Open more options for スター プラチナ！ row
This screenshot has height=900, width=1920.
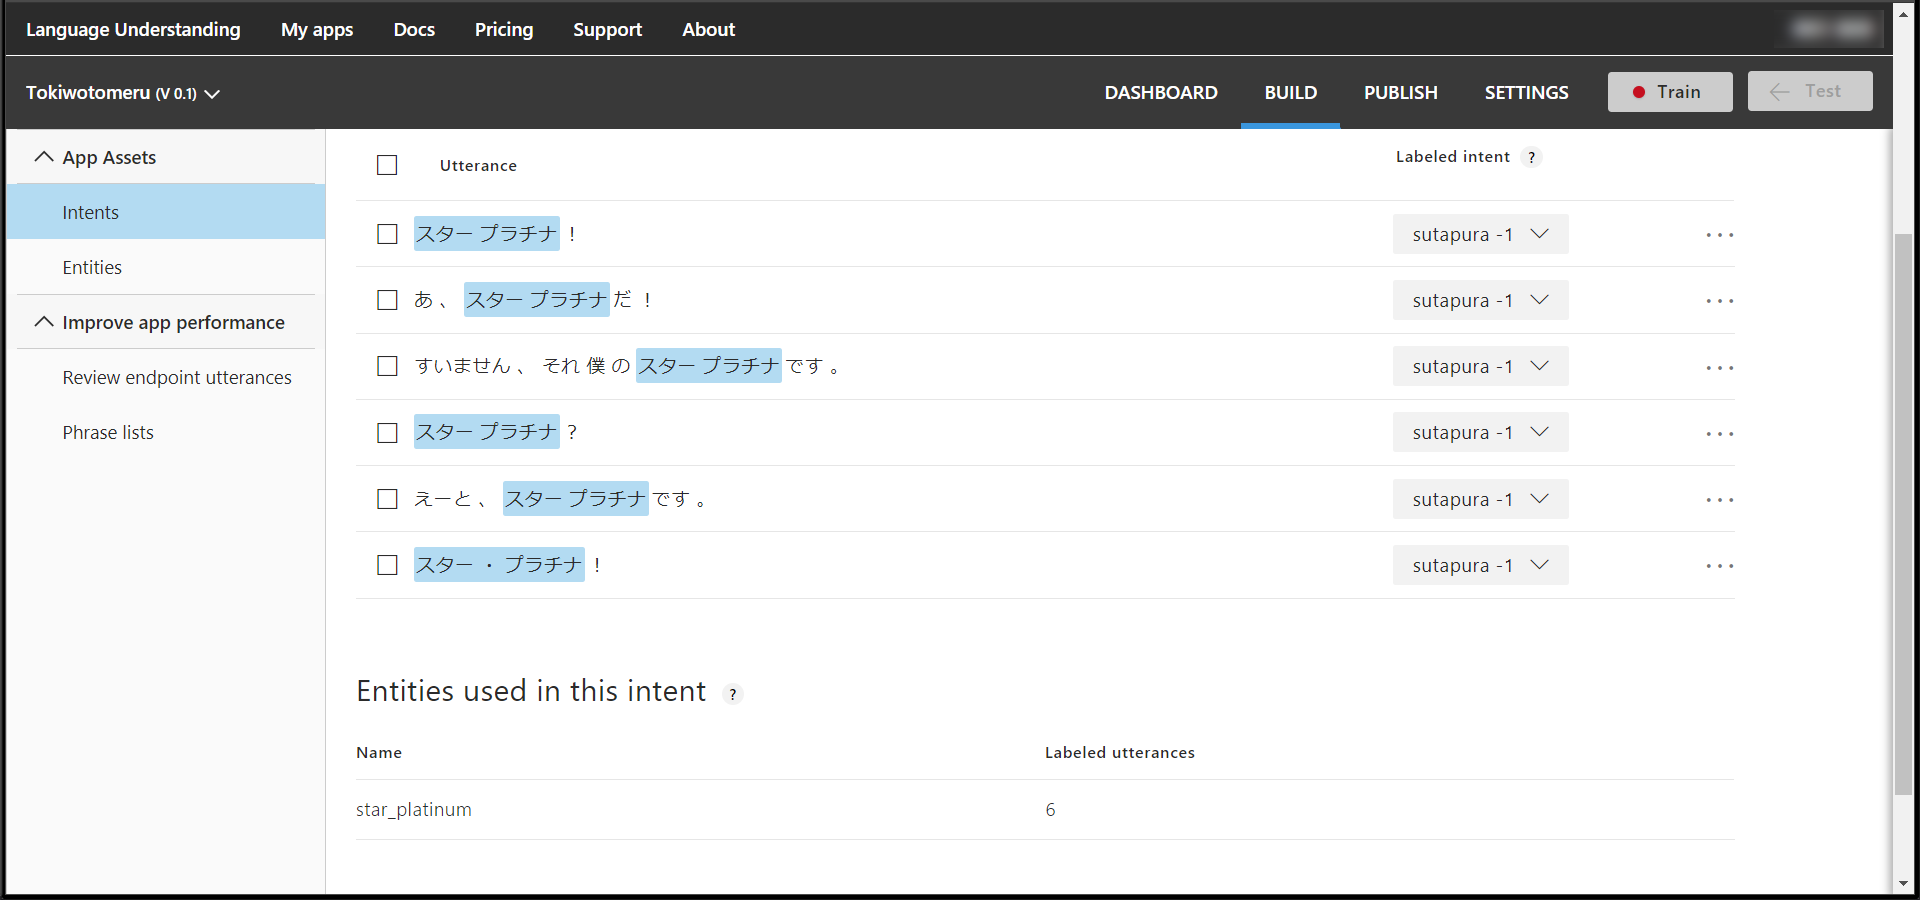click(1719, 235)
